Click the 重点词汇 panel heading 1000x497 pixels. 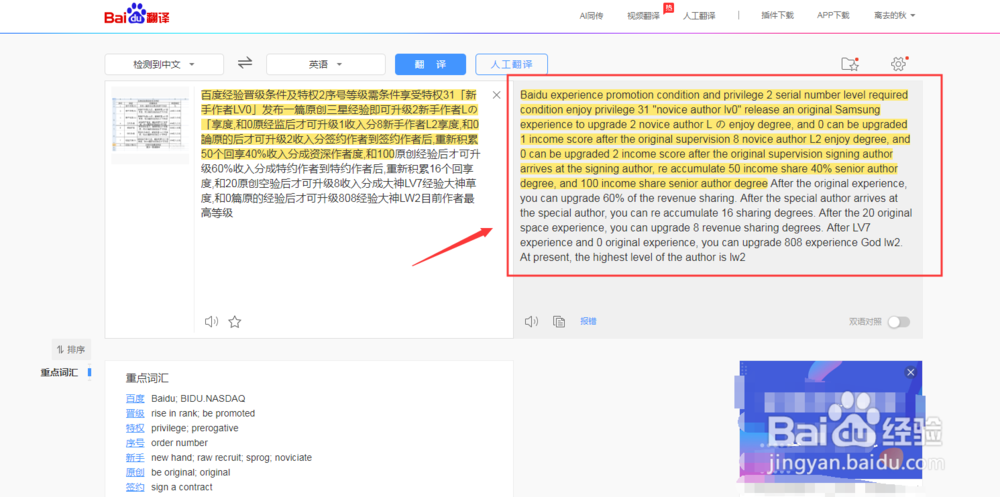click(147, 378)
